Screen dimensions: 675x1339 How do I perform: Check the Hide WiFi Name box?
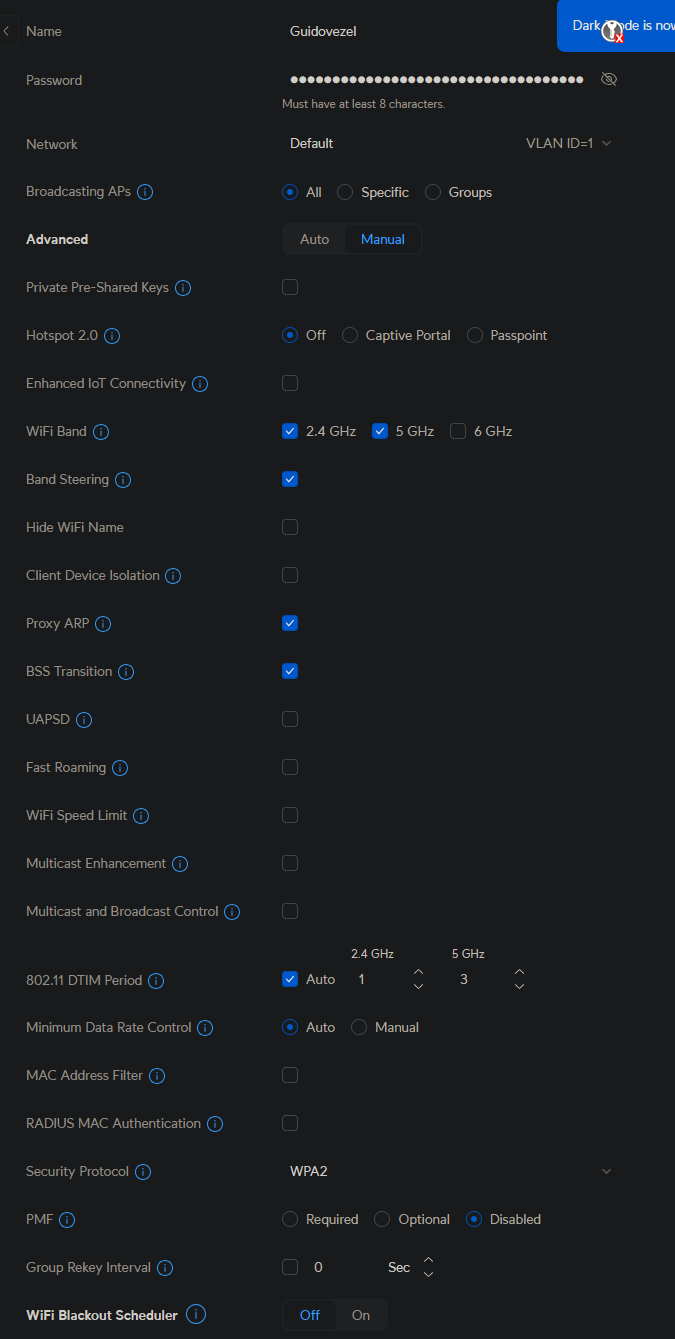[x=290, y=527]
